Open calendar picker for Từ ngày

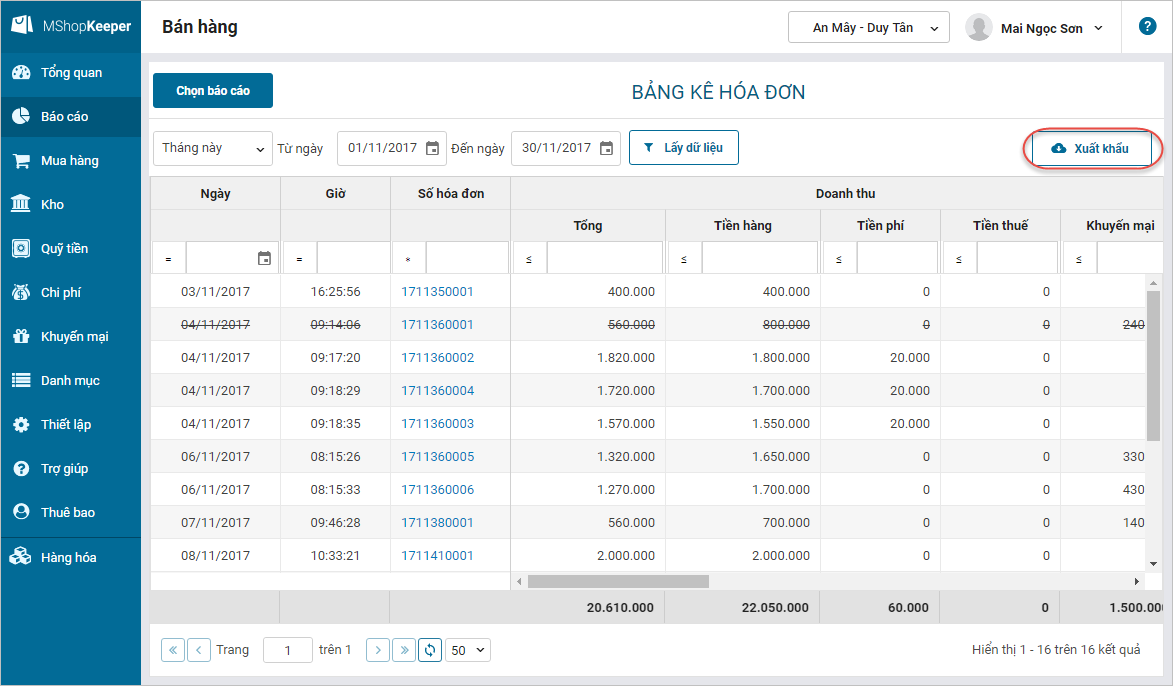[432, 148]
